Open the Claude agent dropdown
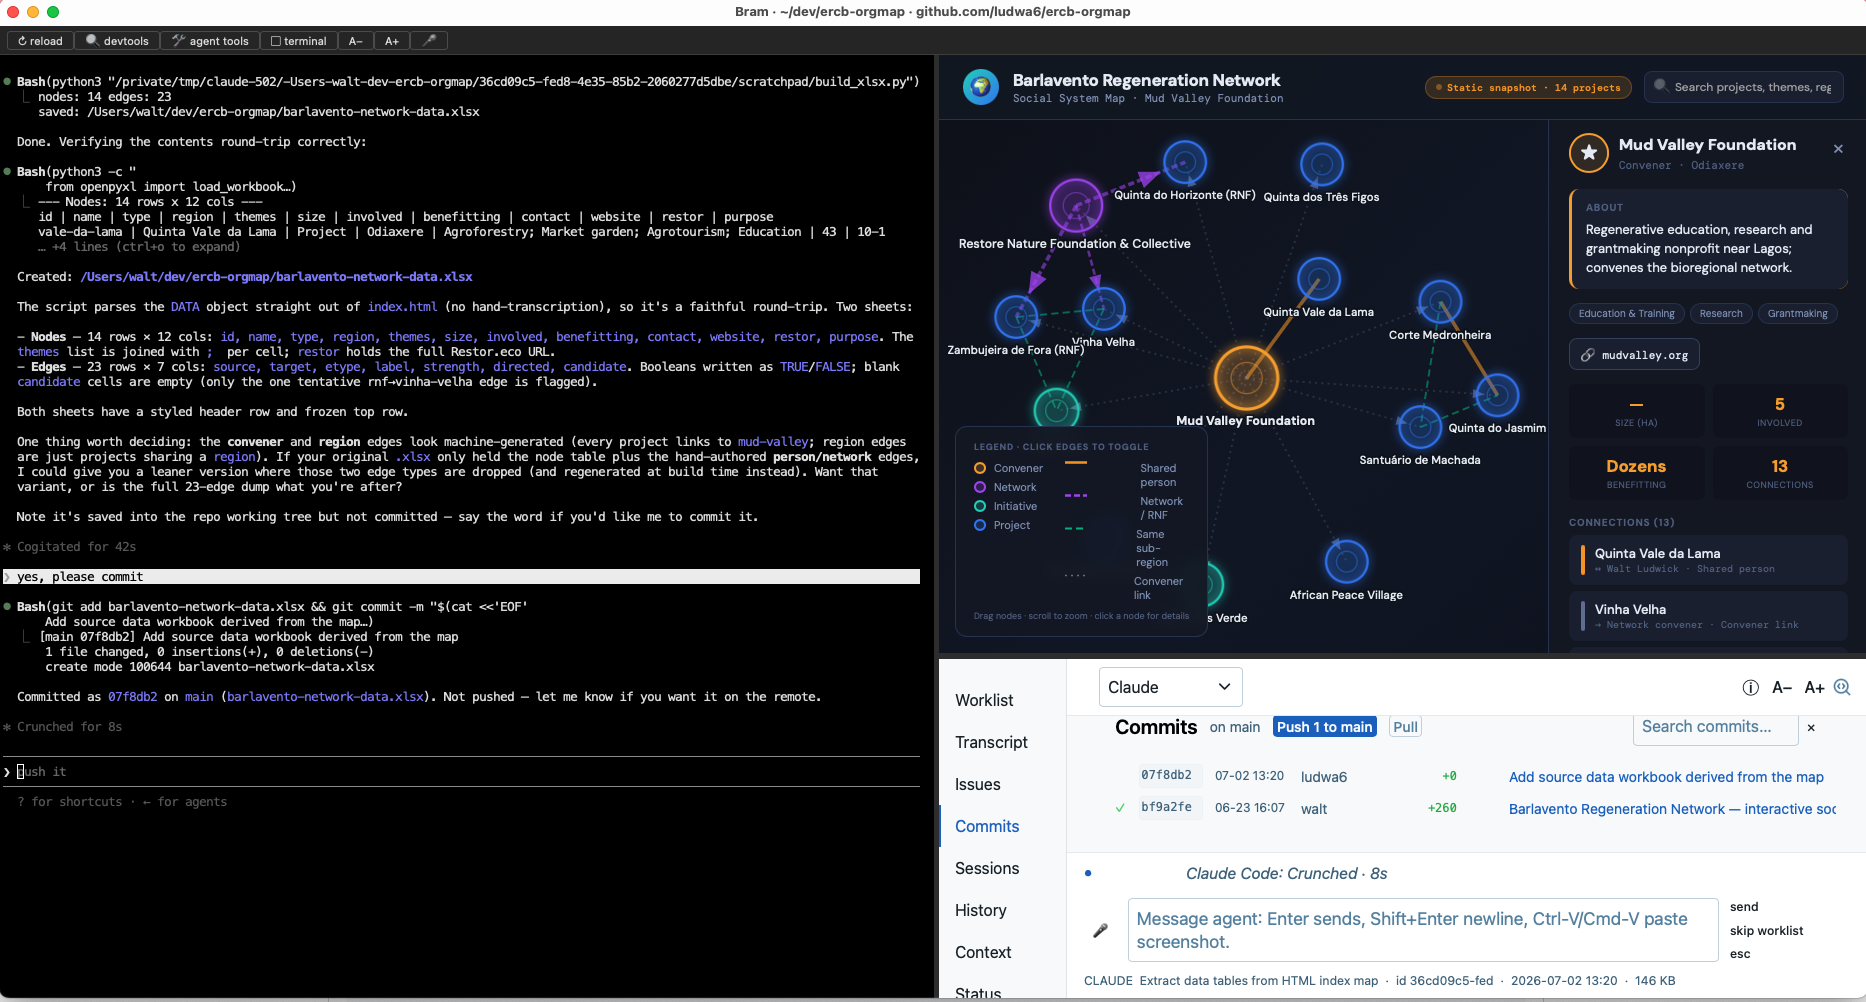The height and width of the screenshot is (1002, 1866). (1170, 687)
